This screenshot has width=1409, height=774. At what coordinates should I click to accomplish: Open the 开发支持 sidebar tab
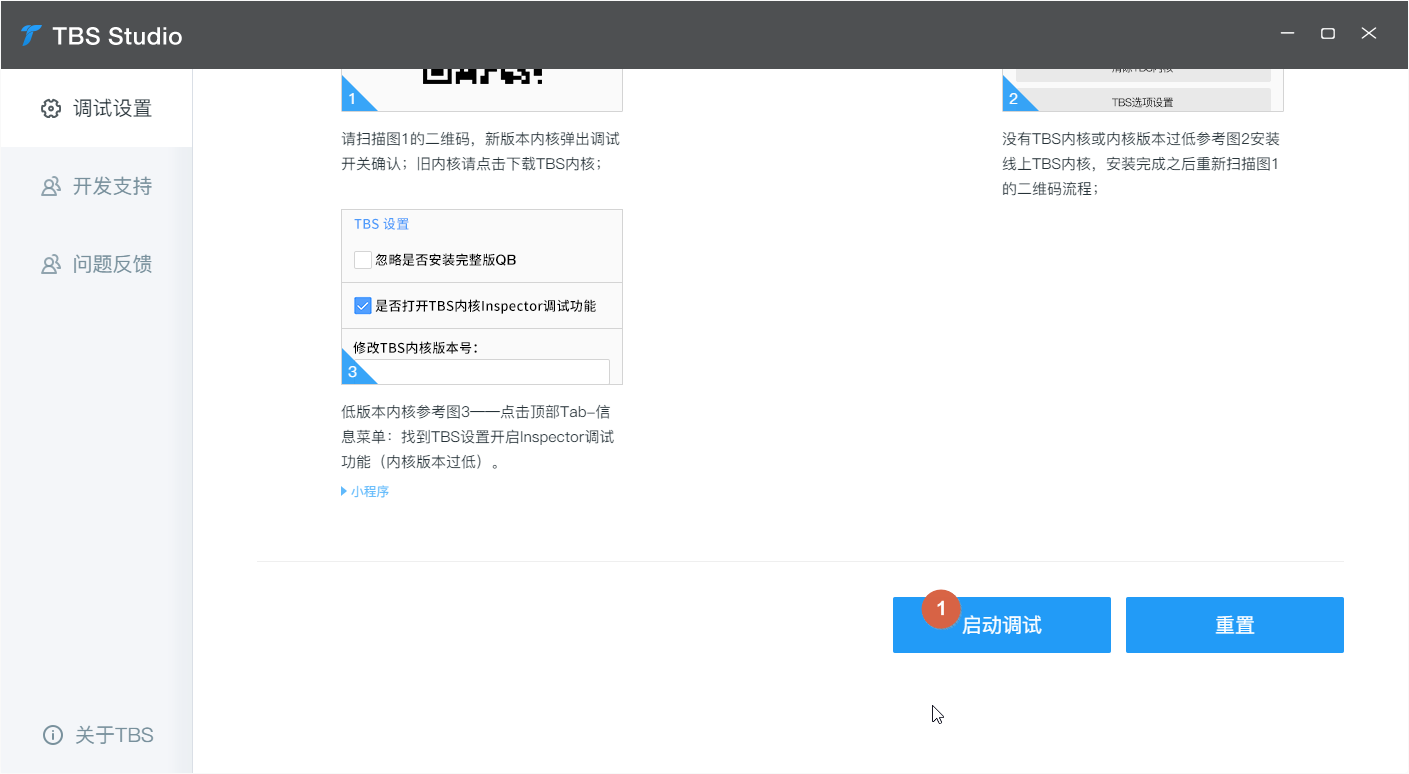(x=96, y=186)
